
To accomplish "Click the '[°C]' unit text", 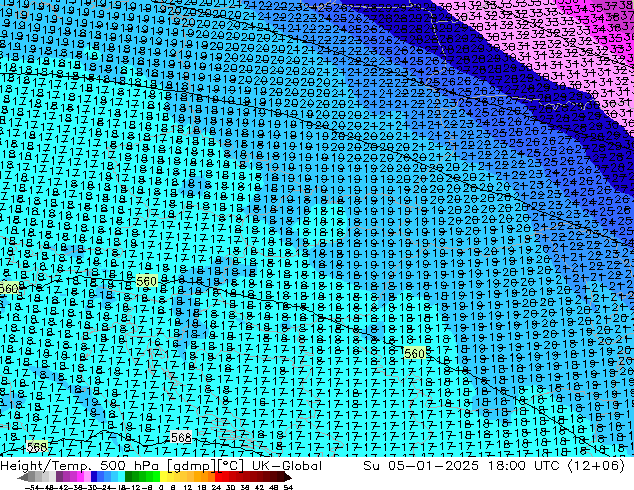I will coord(230,466).
